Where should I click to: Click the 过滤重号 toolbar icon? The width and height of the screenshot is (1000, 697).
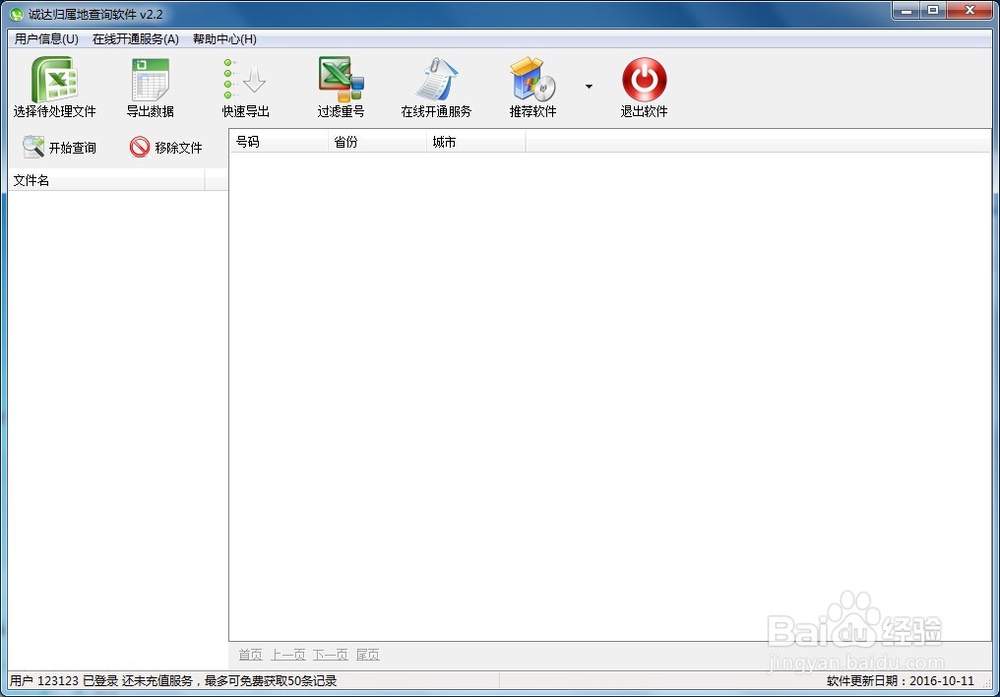341,80
